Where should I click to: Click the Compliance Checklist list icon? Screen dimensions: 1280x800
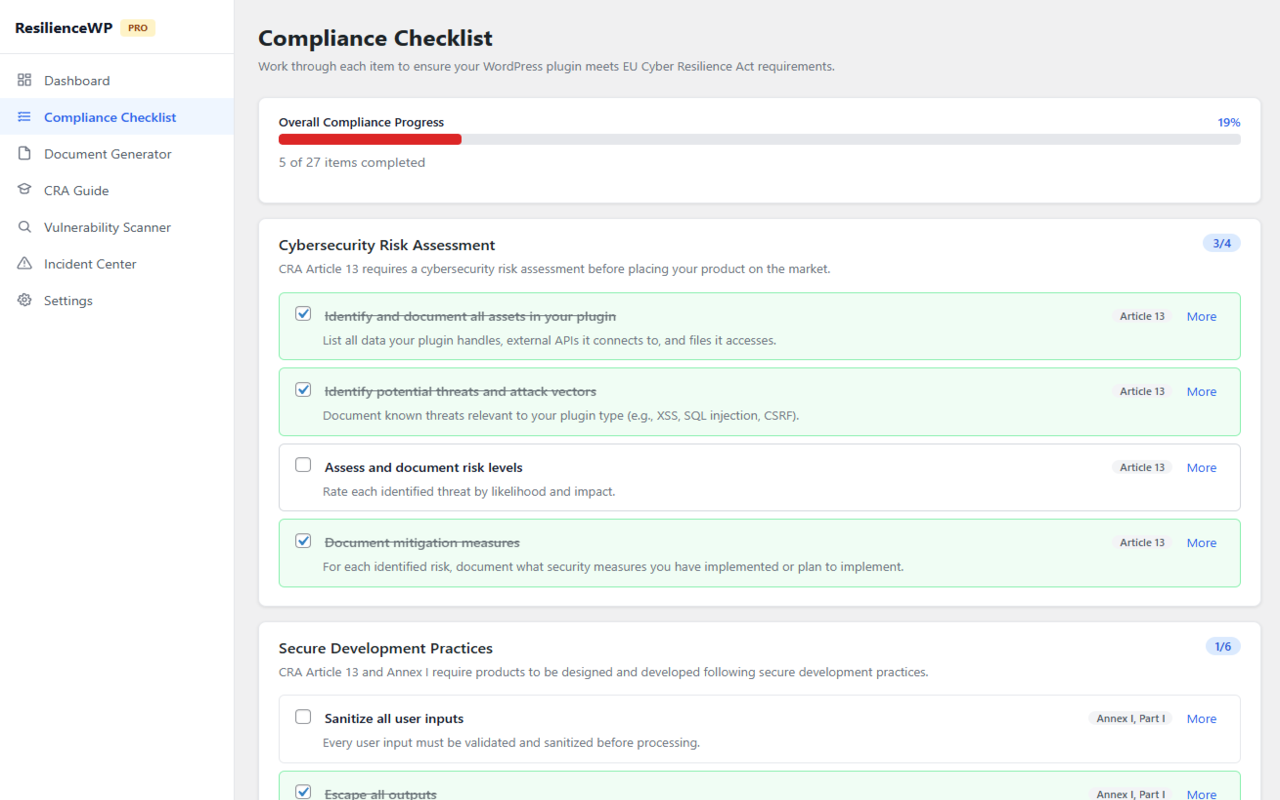[24, 116]
